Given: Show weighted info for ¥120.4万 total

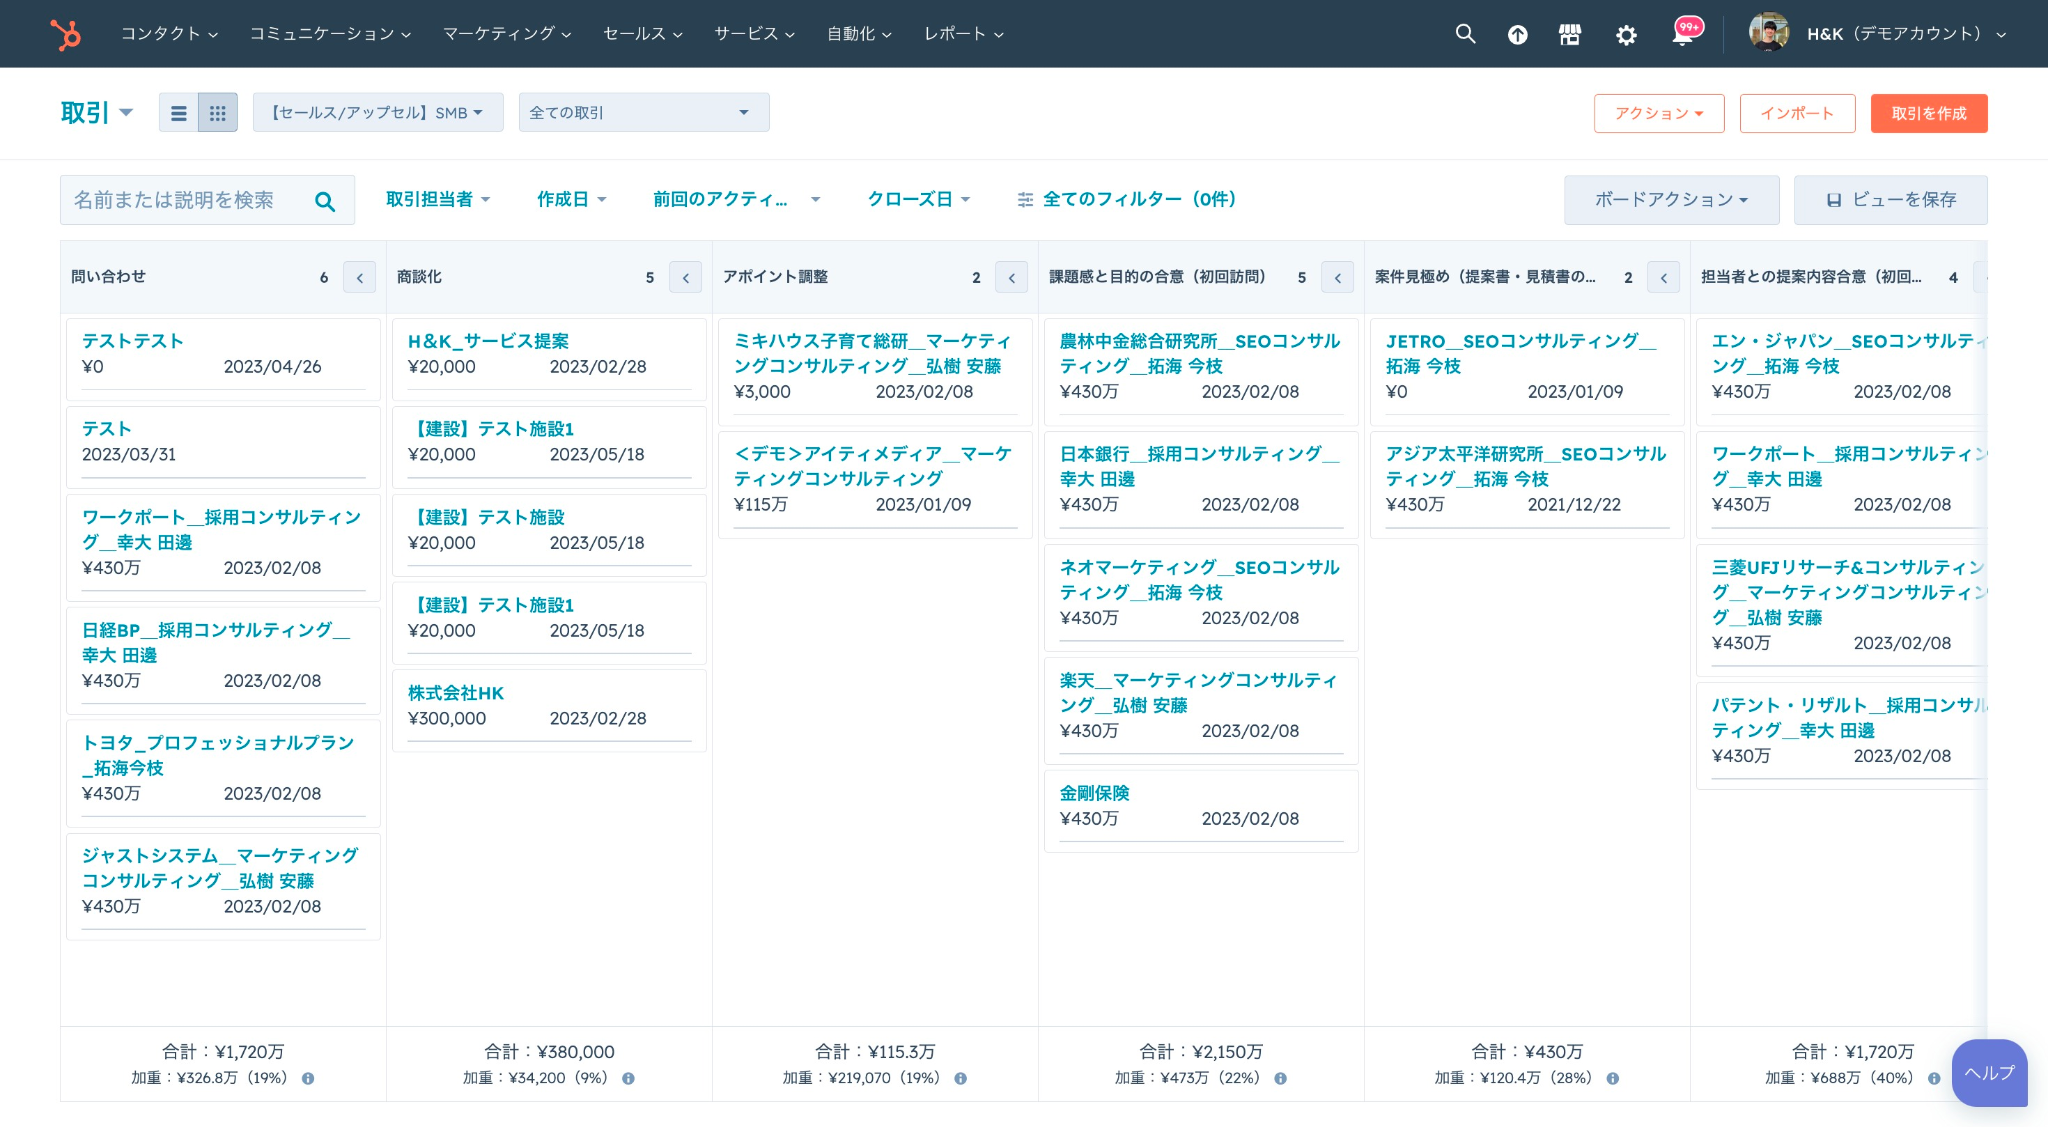Looking at the screenshot, I should (x=1612, y=1079).
